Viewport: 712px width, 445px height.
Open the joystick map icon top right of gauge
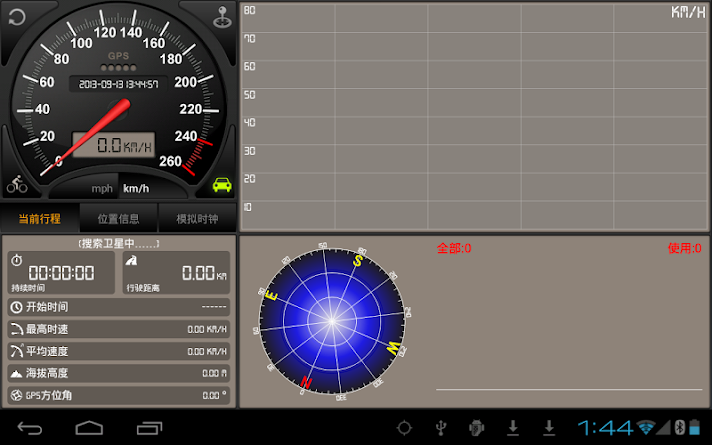click(222, 17)
